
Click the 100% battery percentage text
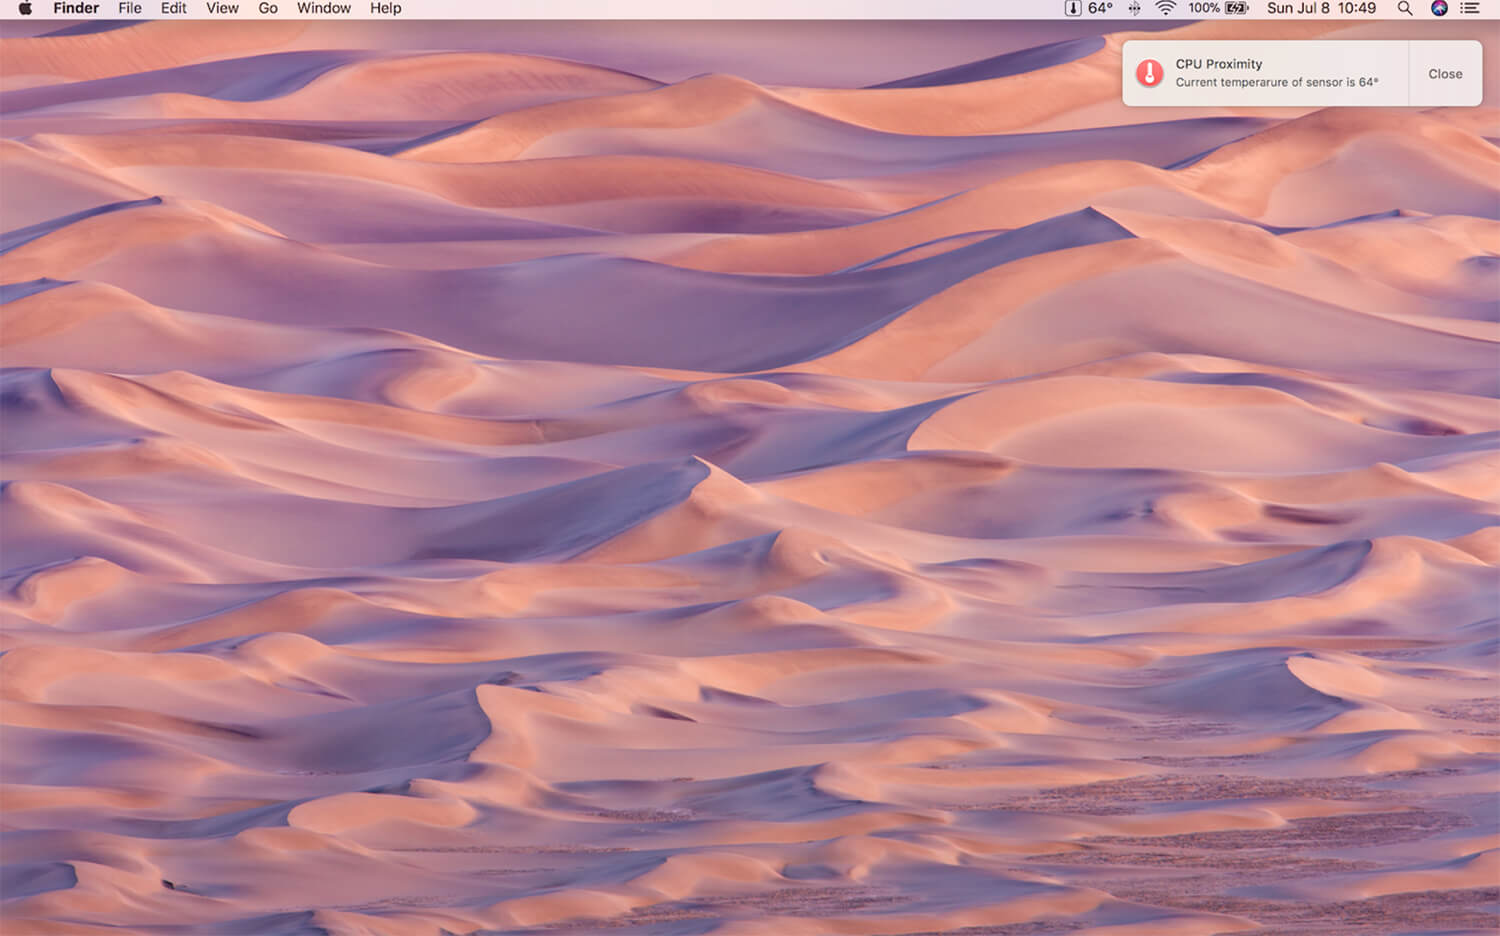tap(1204, 8)
